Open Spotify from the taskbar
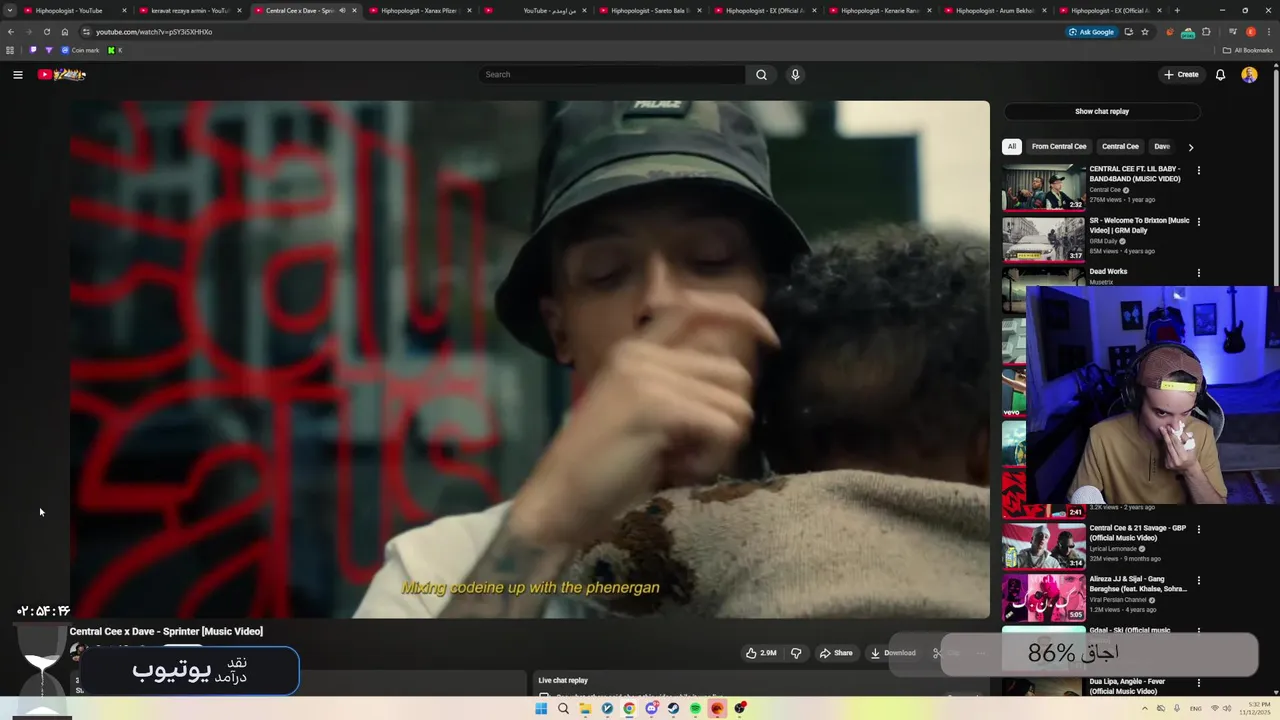Image resolution: width=1280 pixels, height=720 pixels. pos(695,708)
